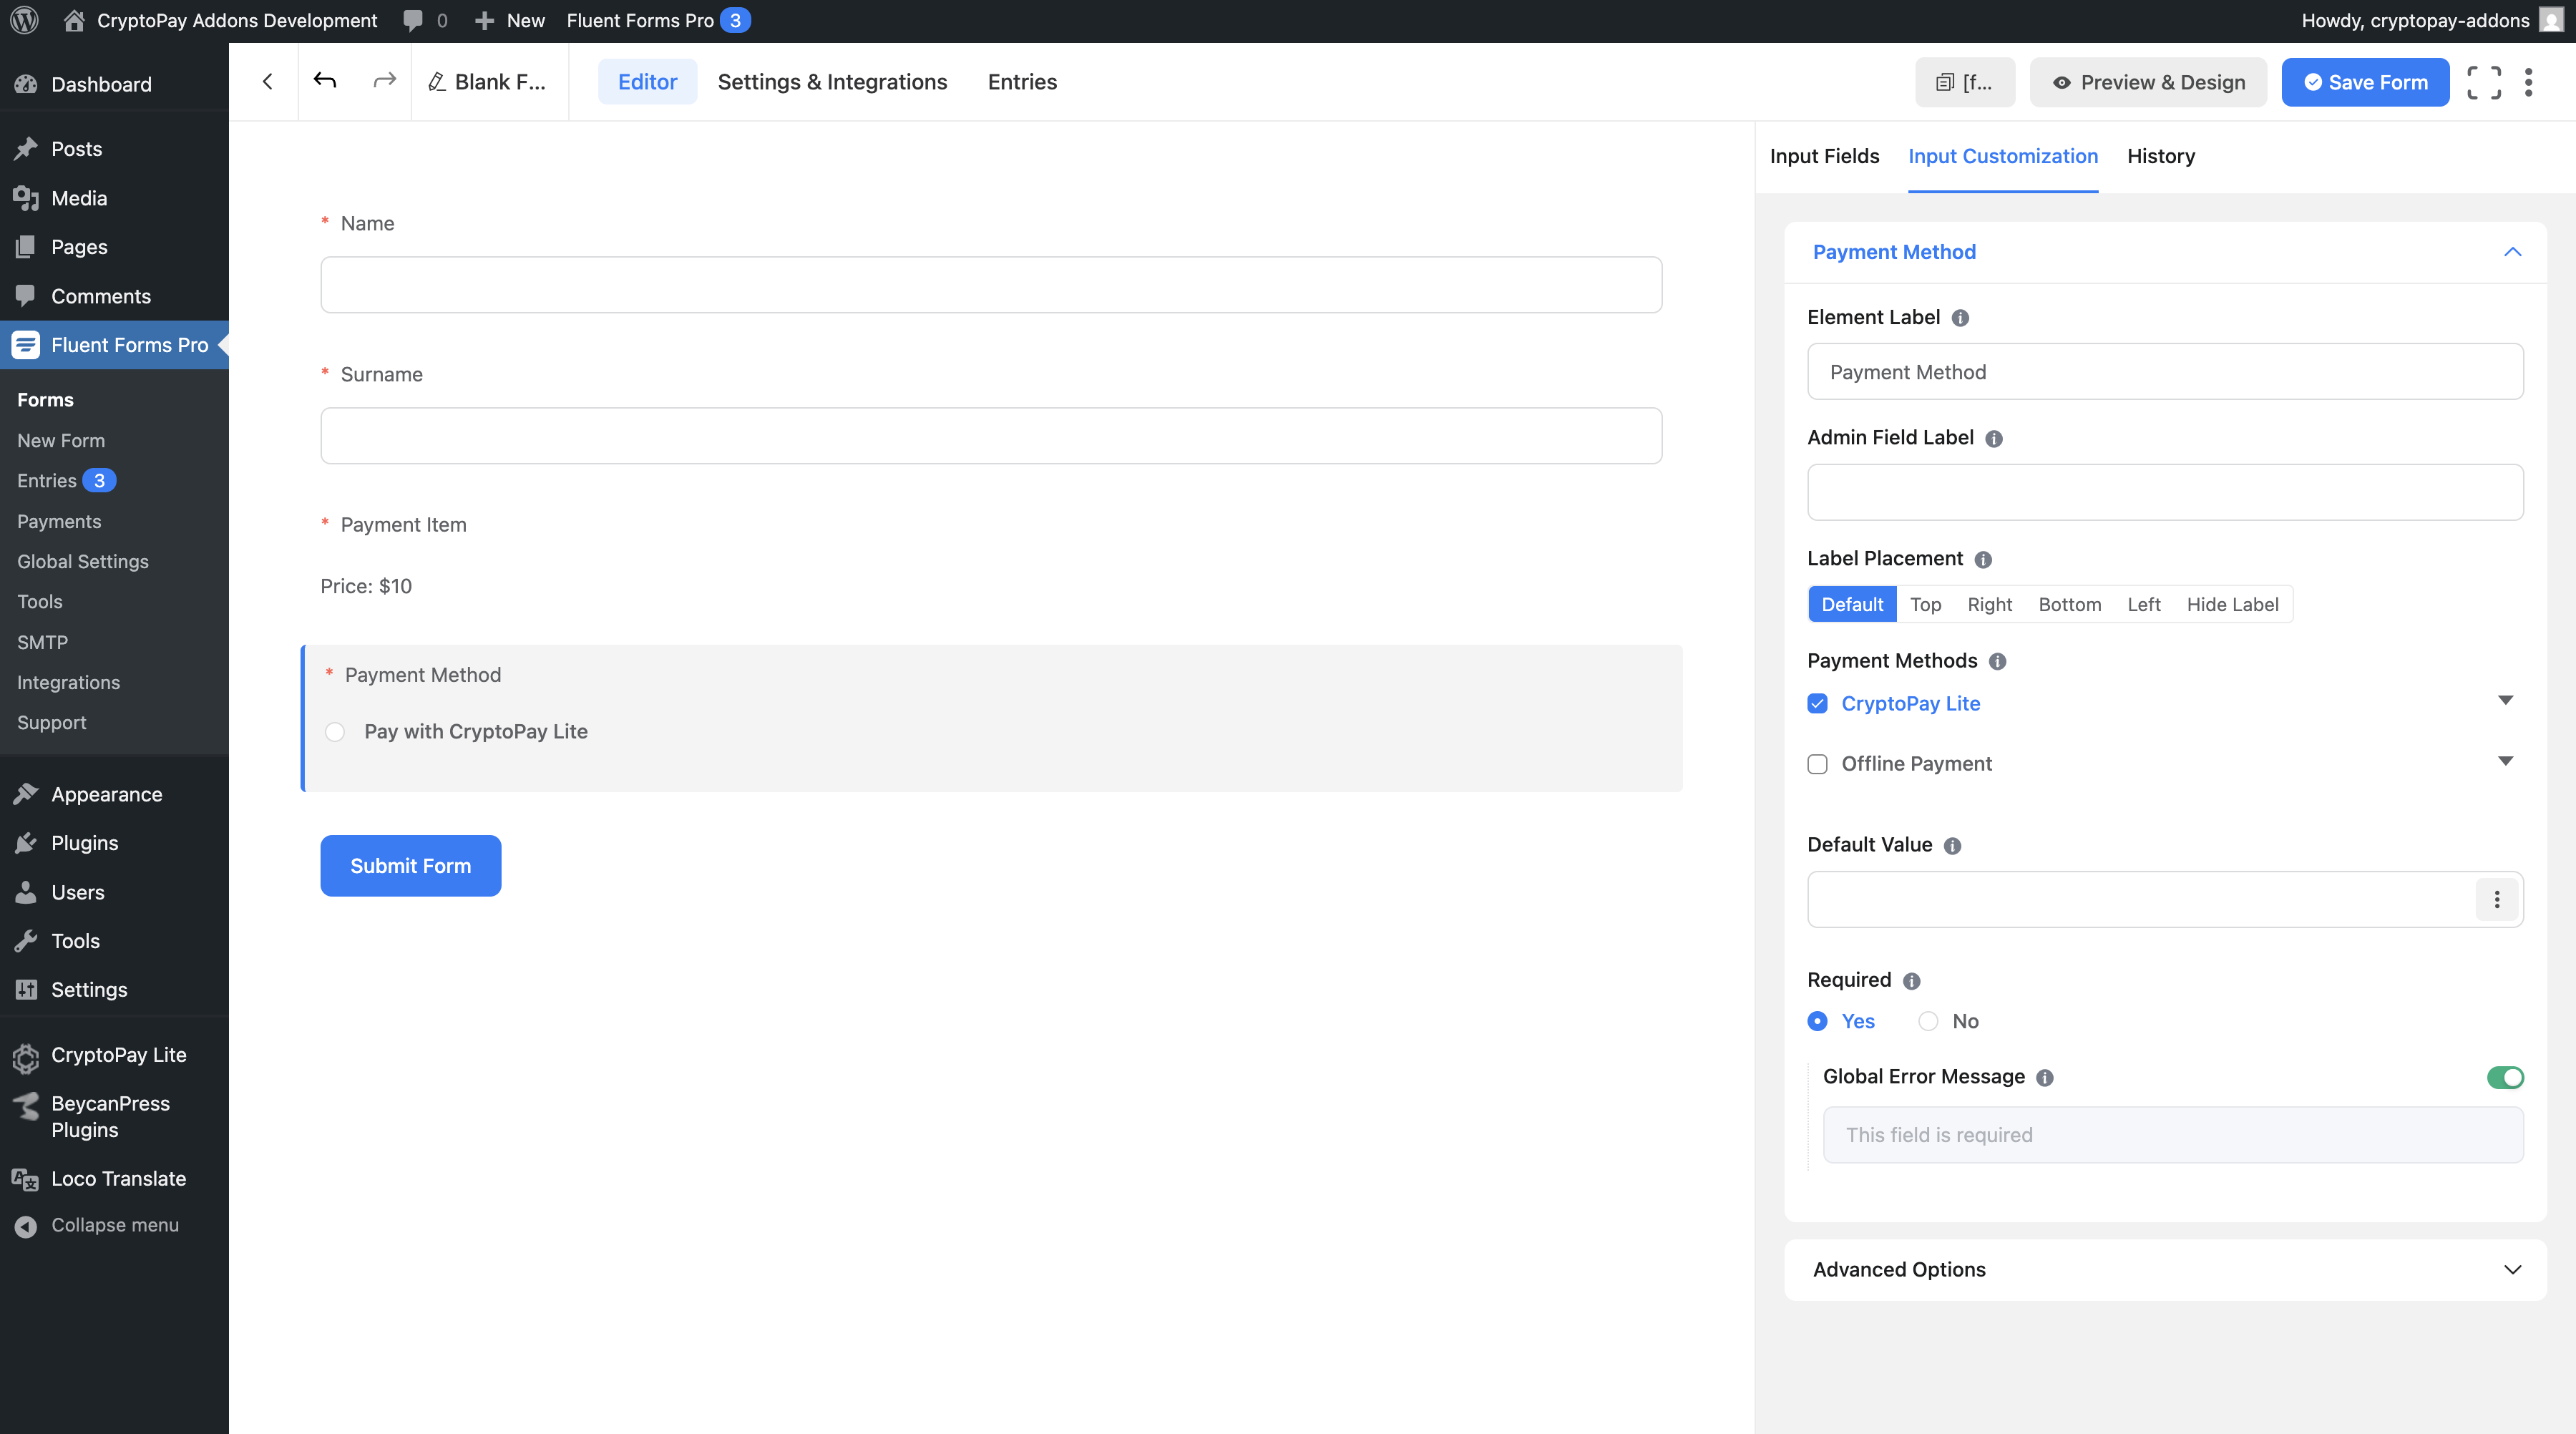Select Pay with CryptoPay Lite radio
This screenshot has width=2576, height=1434.
[335, 732]
